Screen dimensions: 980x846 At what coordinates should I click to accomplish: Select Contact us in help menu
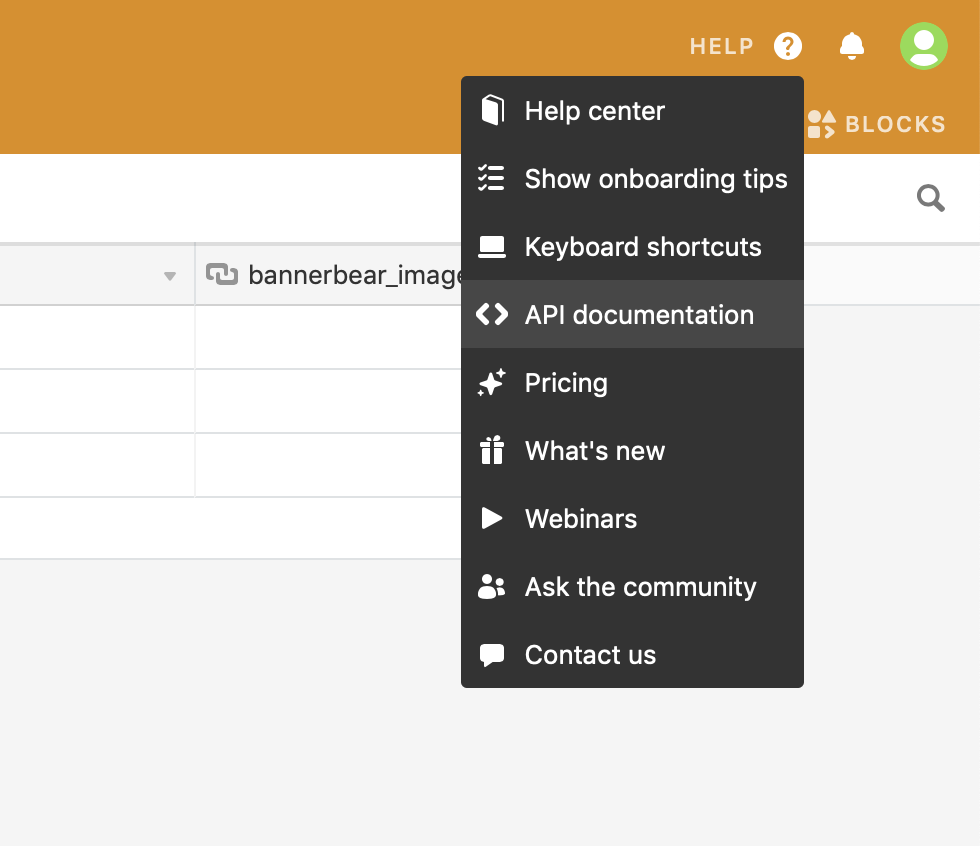(x=590, y=654)
